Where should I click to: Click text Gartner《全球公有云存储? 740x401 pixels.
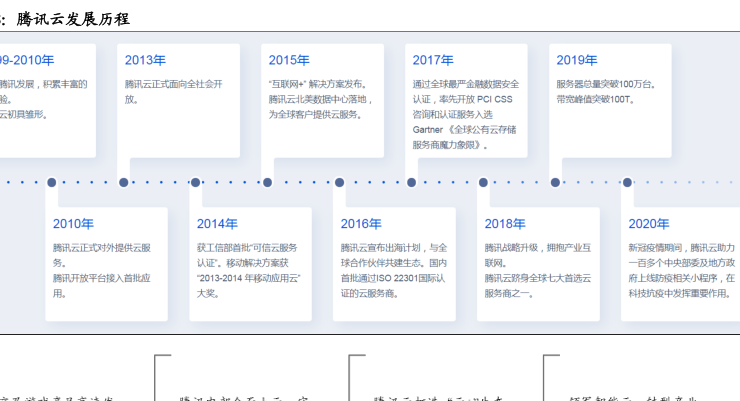click(464, 129)
